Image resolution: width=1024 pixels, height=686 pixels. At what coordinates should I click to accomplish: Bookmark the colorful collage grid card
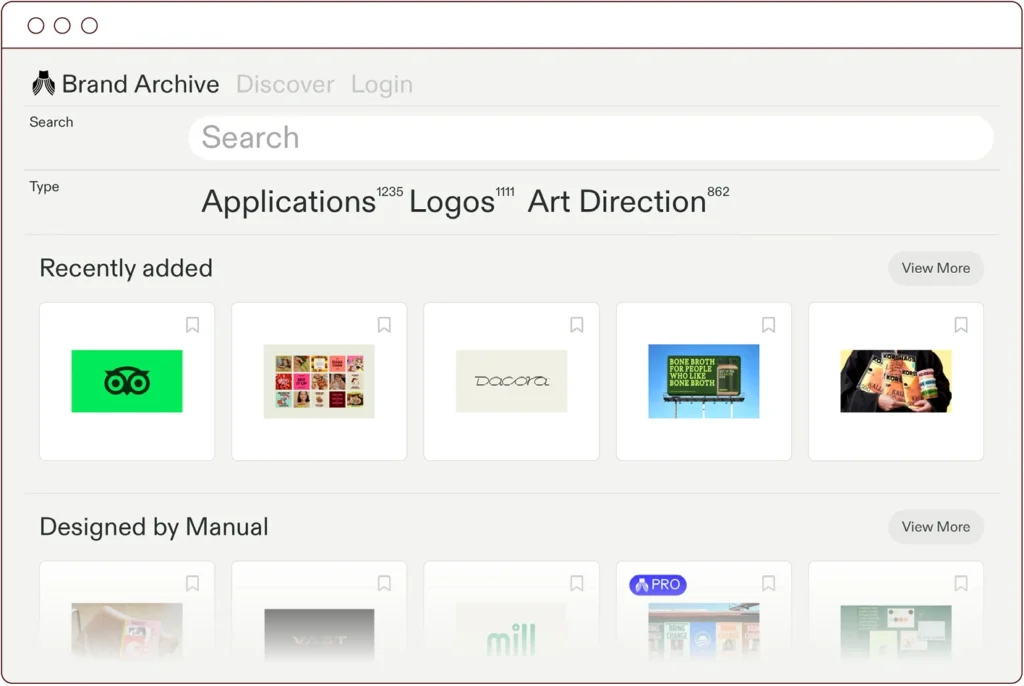(x=384, y=325)
